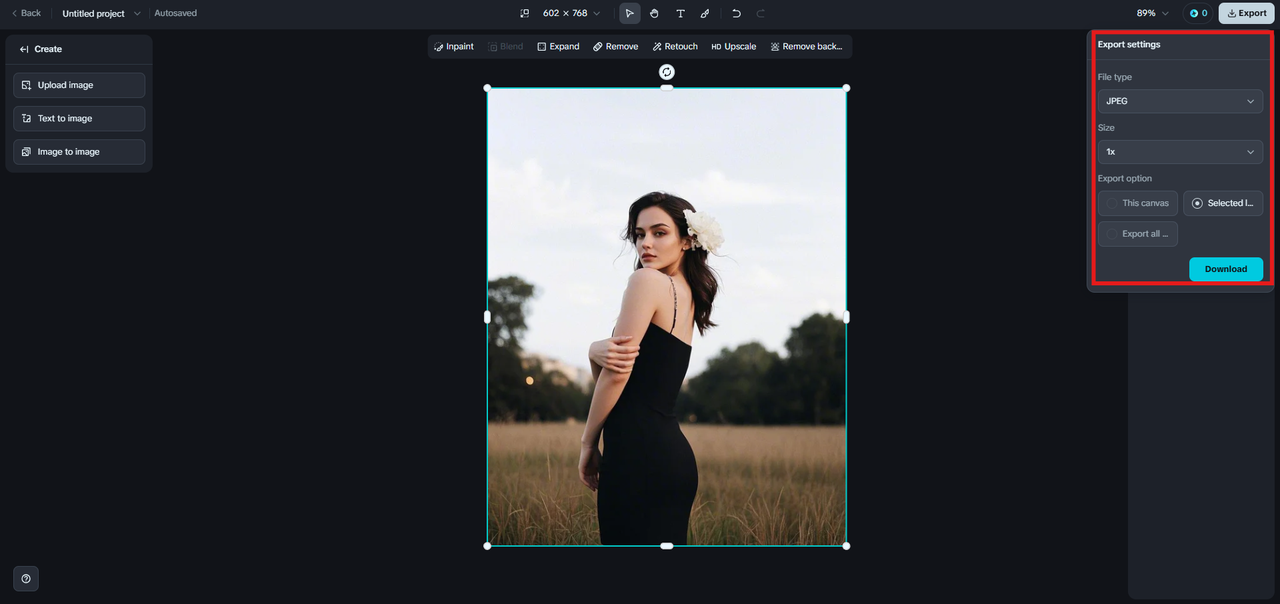Screen dimensions: 1280x604
Task: Click the canvas resize icon beside 602 × 768
Action: tap(525, 13)
